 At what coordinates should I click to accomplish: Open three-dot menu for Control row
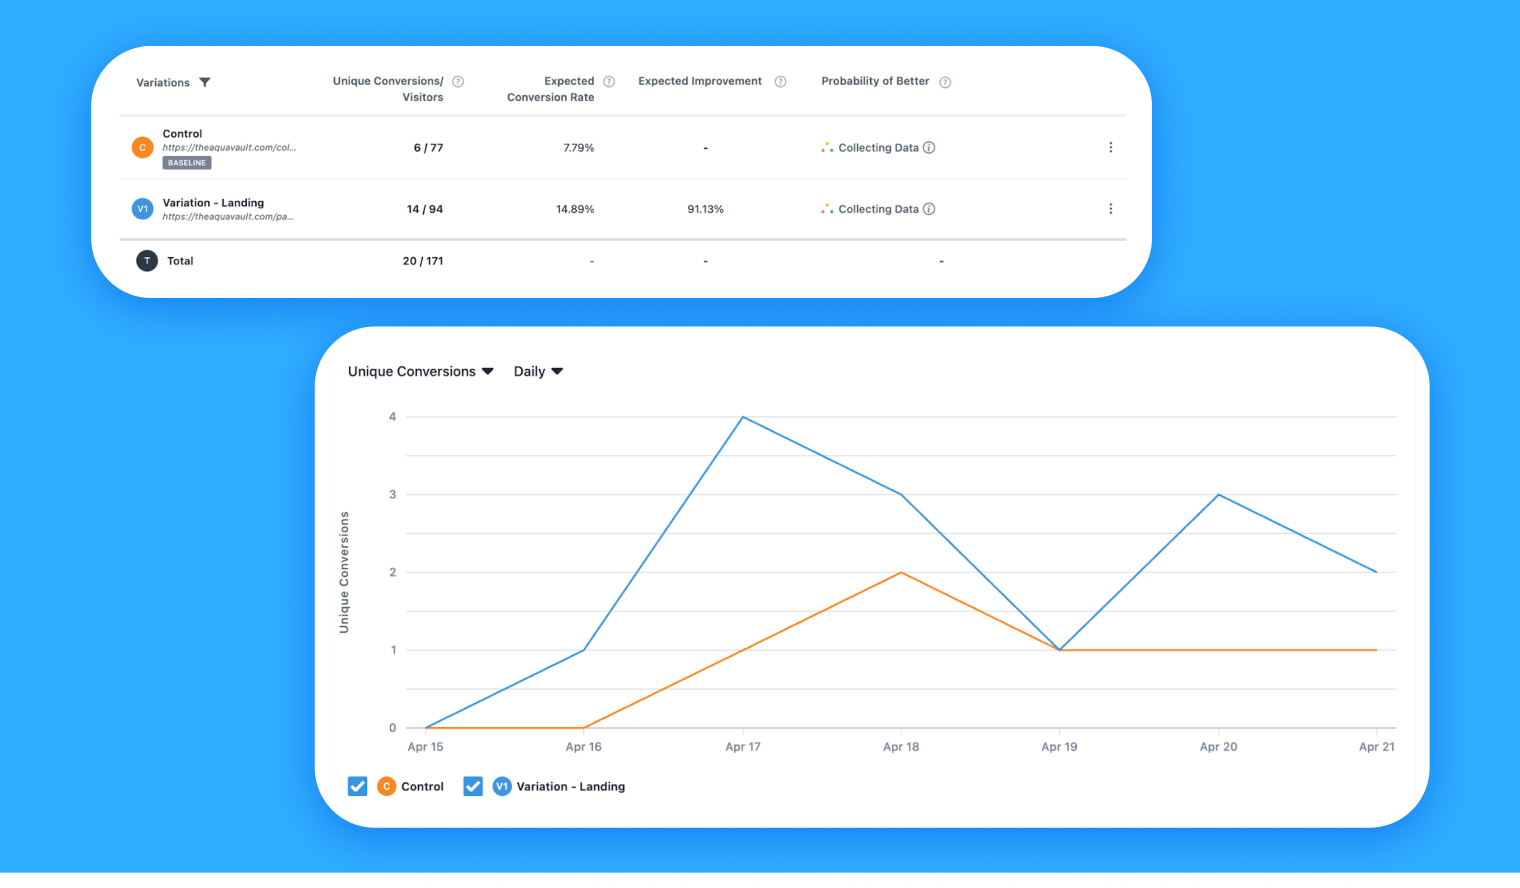(x=1110, y=148)
